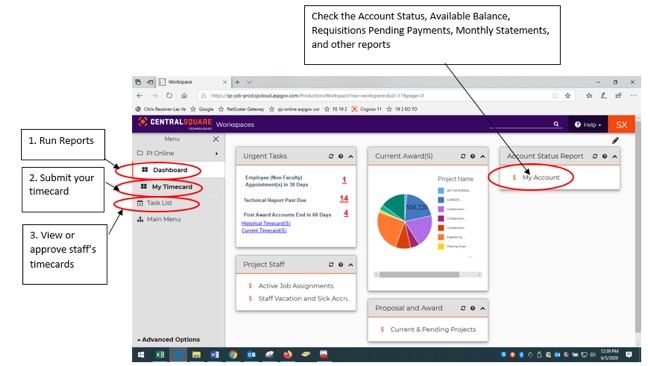Refresh the Account Status Report widget
Screen dimensions: 648x366
[x=595, y=156]
